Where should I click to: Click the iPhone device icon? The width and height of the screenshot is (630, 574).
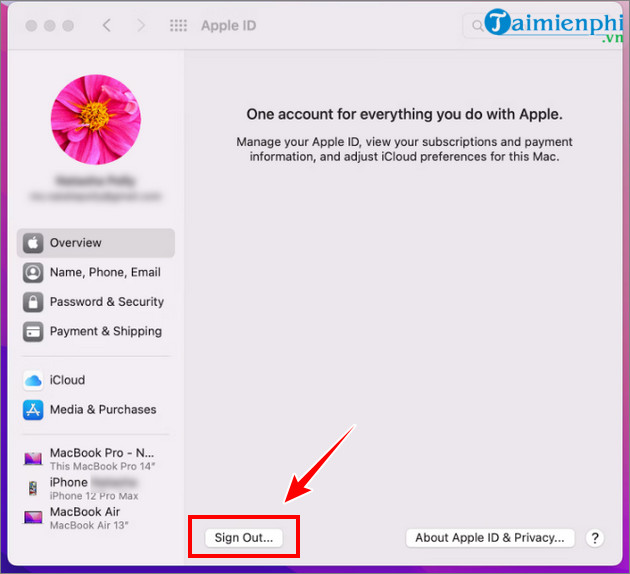click(x=33, y=488)
